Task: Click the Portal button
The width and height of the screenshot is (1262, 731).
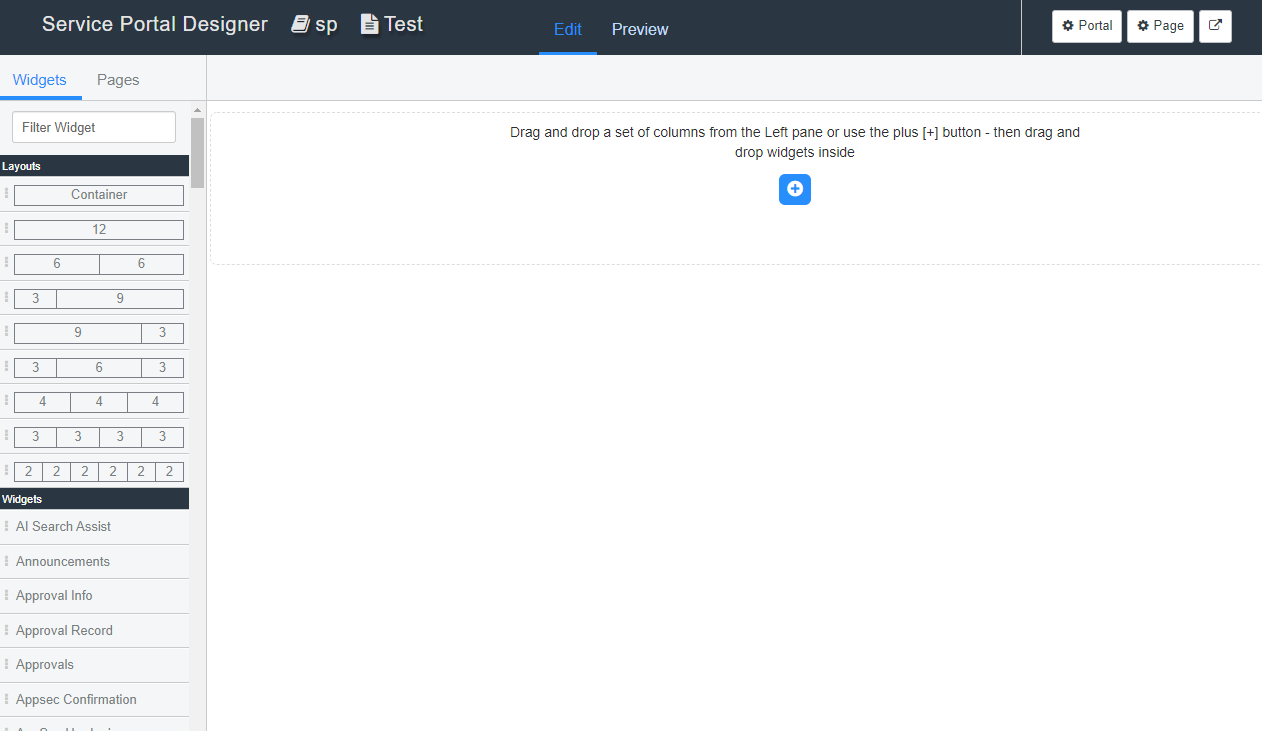Action: pos(1087,26)
